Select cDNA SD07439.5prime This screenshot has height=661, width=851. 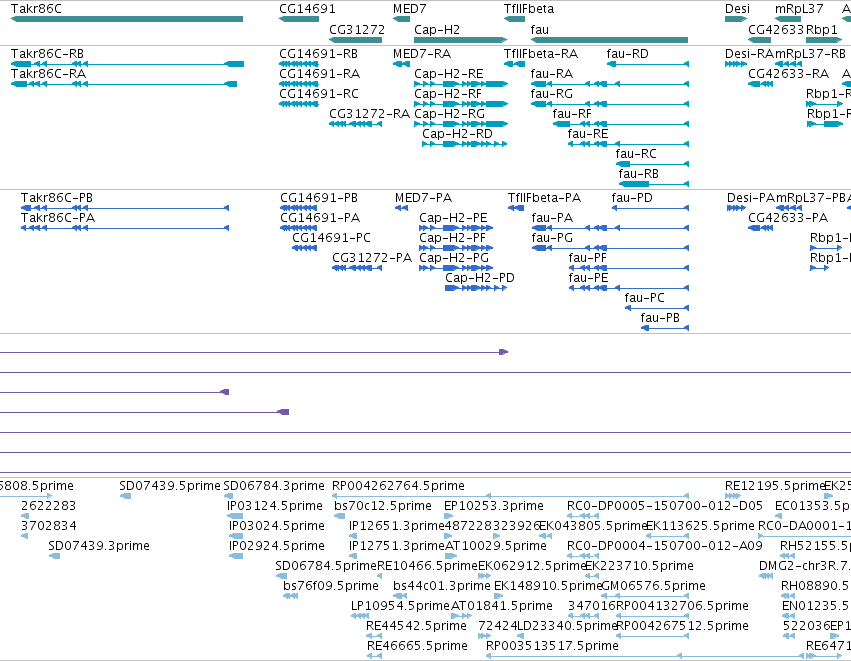tap(170, 486)
